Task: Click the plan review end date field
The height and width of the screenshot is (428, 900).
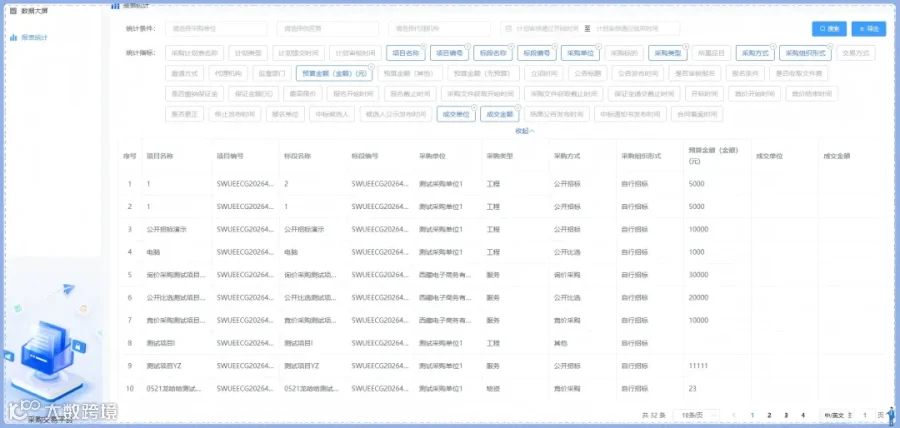Action: click(x=628, y=29)
